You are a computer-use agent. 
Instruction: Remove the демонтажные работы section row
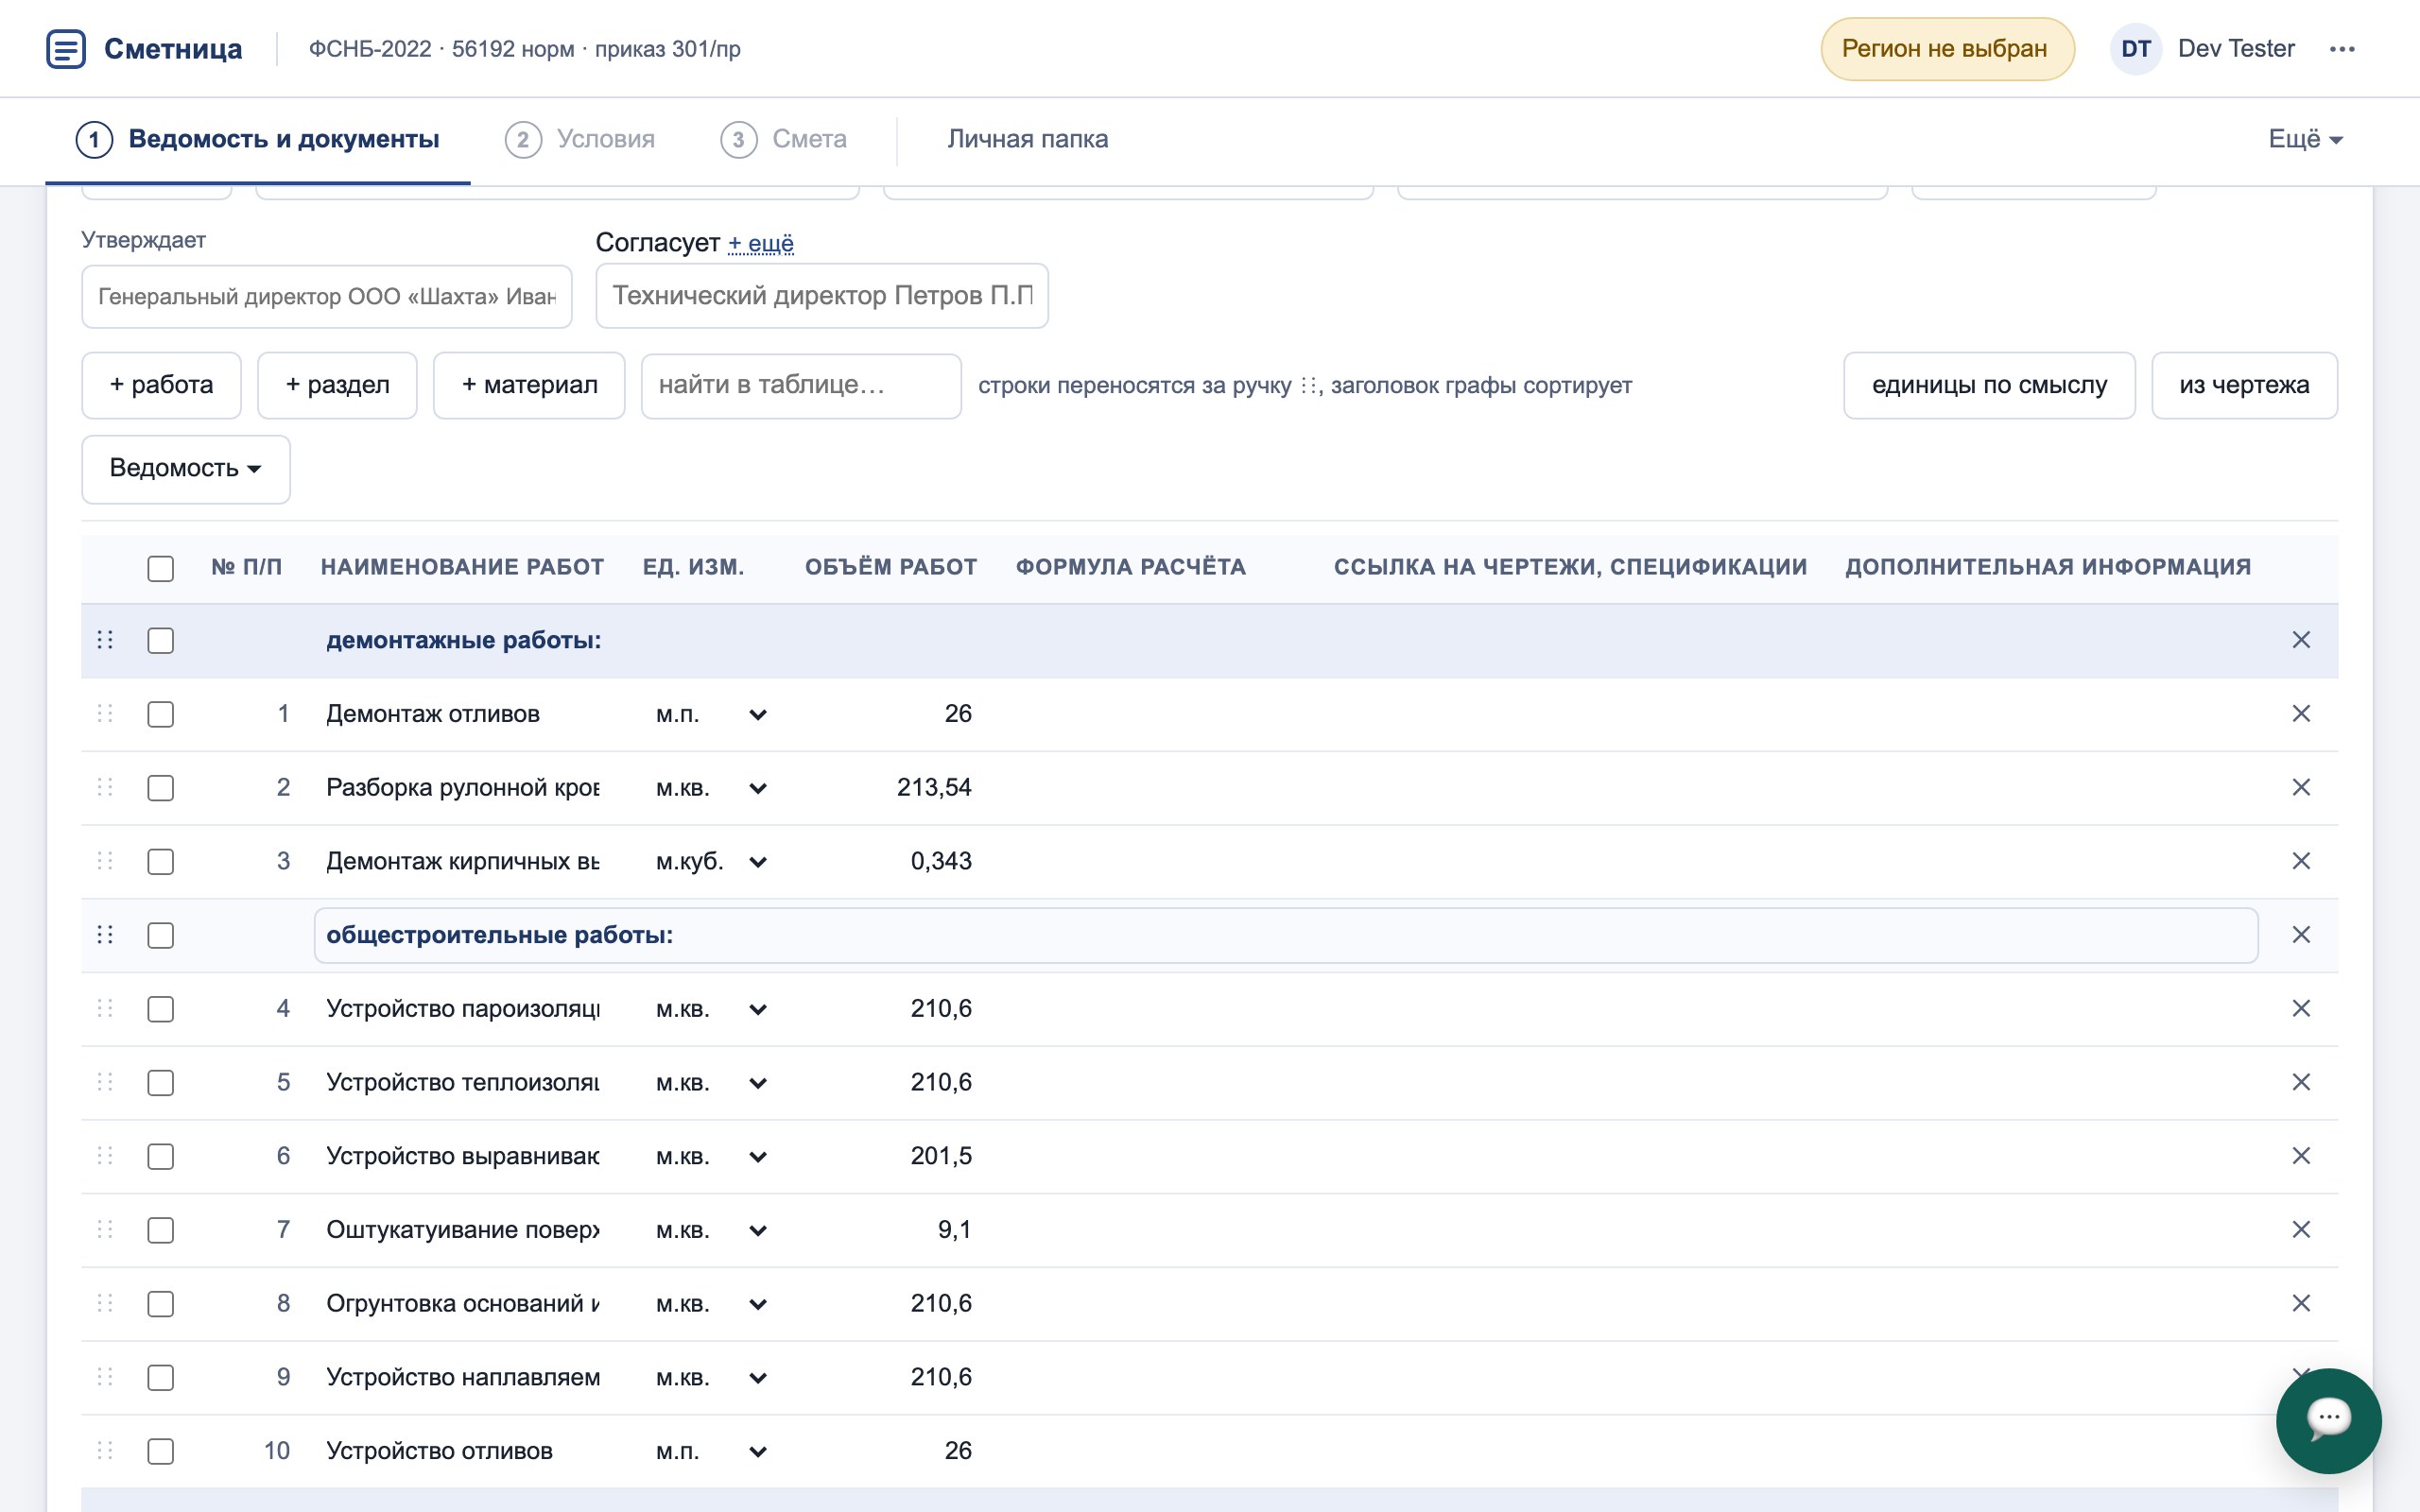tap(2301, 640)
